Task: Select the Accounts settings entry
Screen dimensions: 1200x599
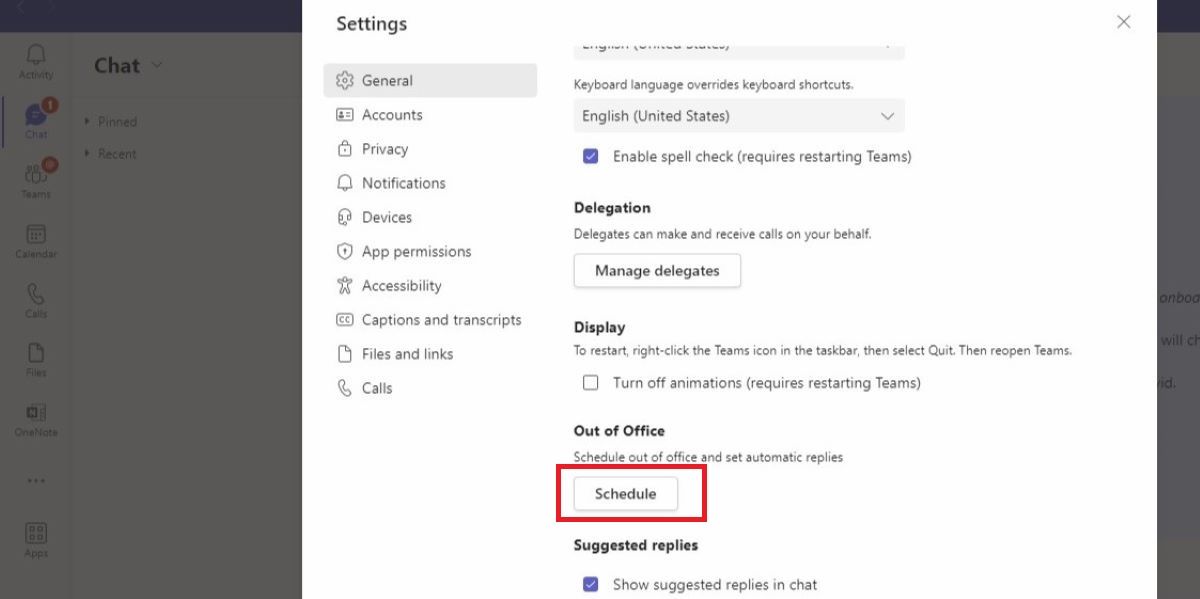Action: pos(391,114)
